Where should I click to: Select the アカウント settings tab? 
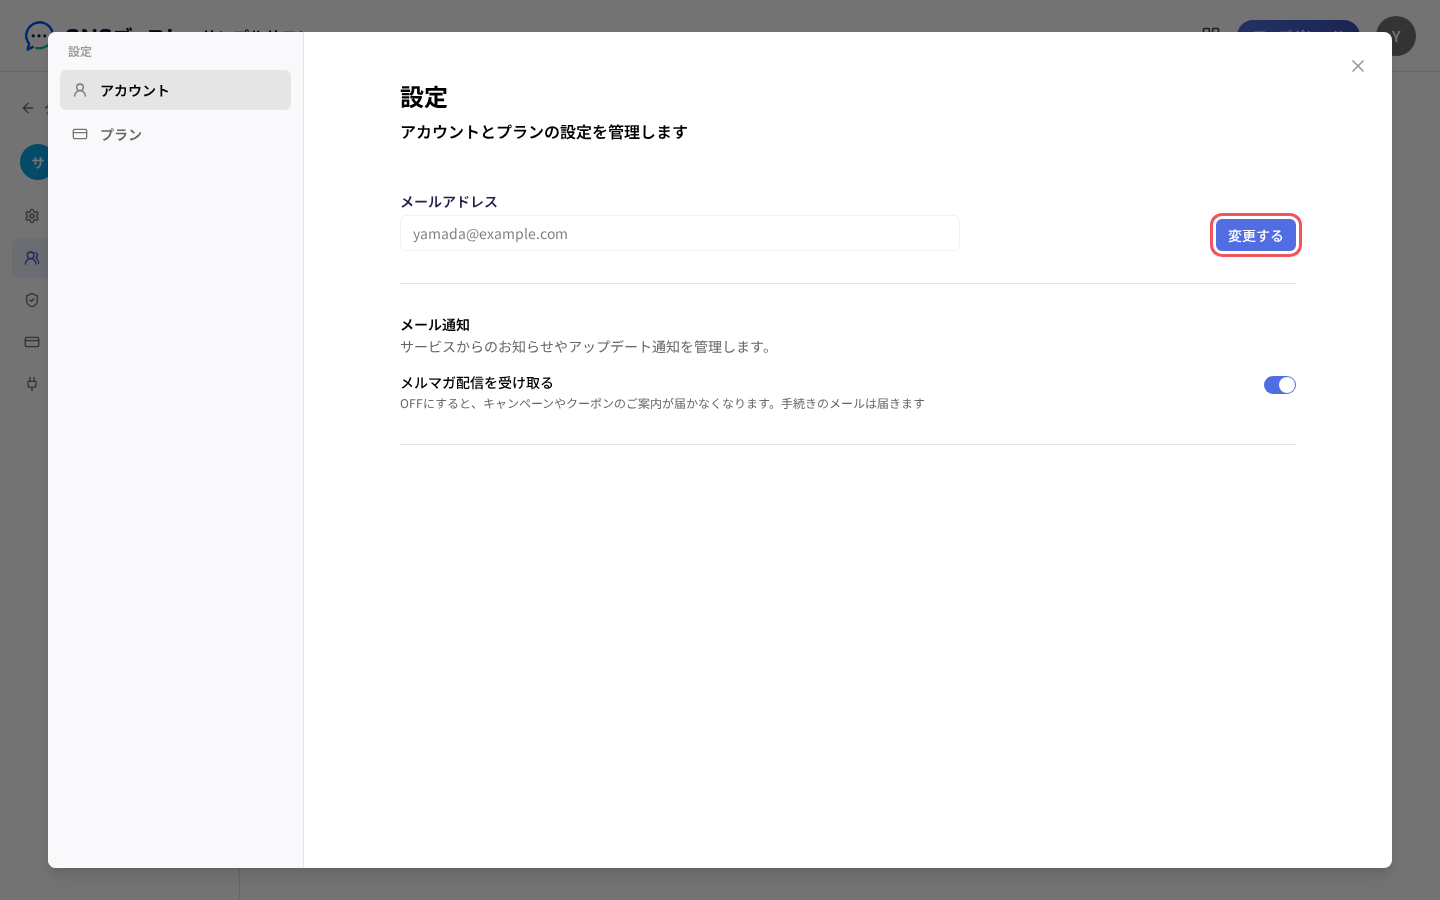[x=175, y=90]
